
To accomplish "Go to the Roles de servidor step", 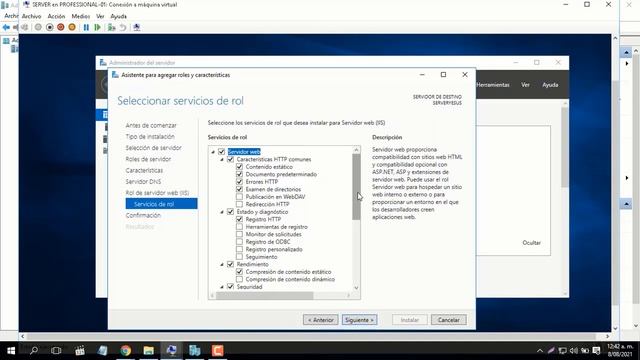I will [148, 159].
